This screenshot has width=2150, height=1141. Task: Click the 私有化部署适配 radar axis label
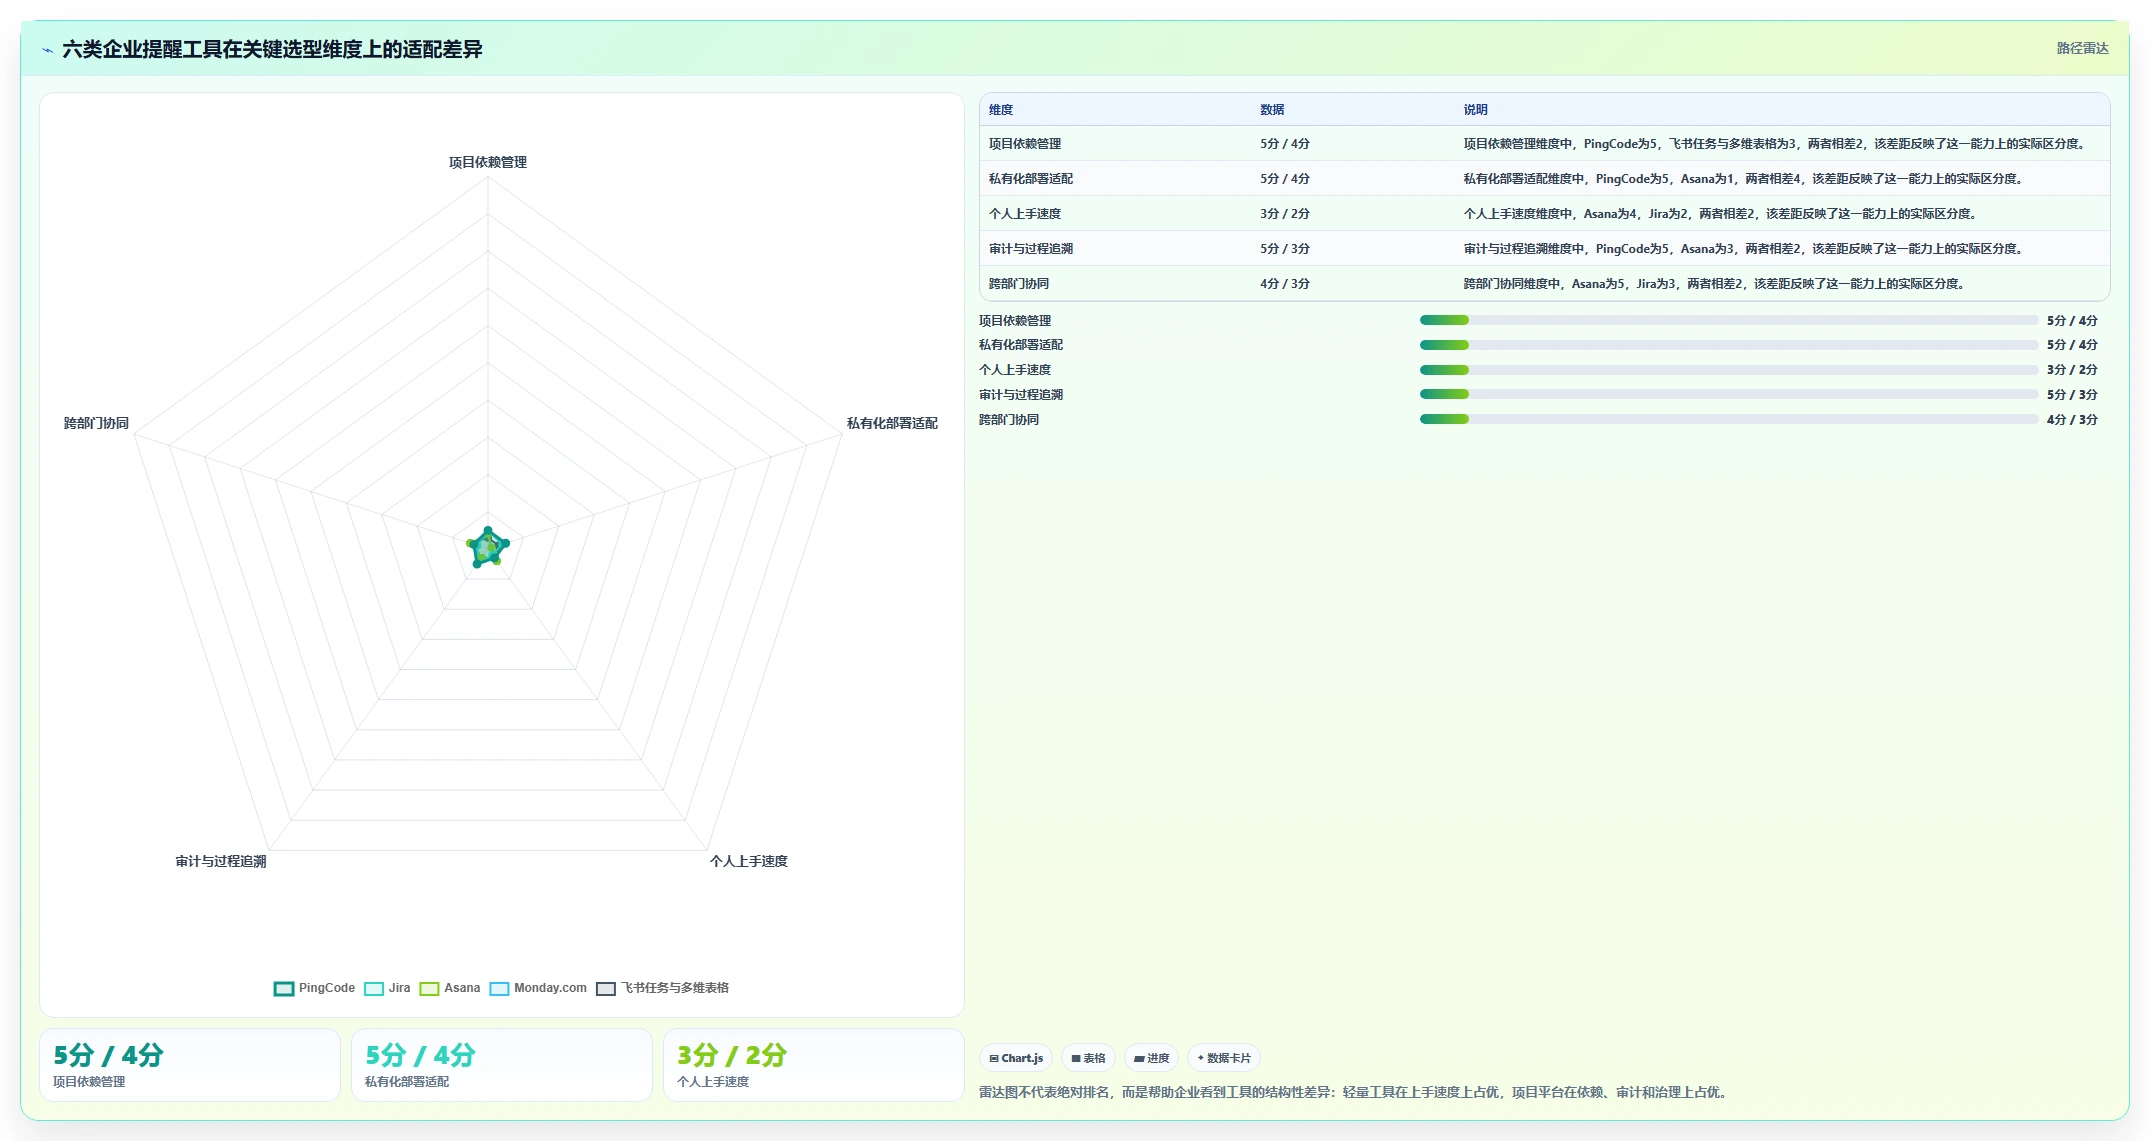point(892,423)
